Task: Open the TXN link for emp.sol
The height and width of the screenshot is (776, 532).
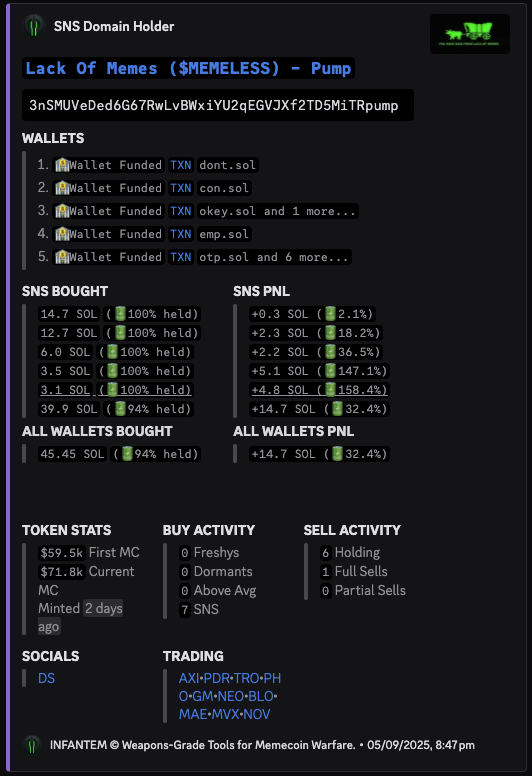Action: [181, 234]
